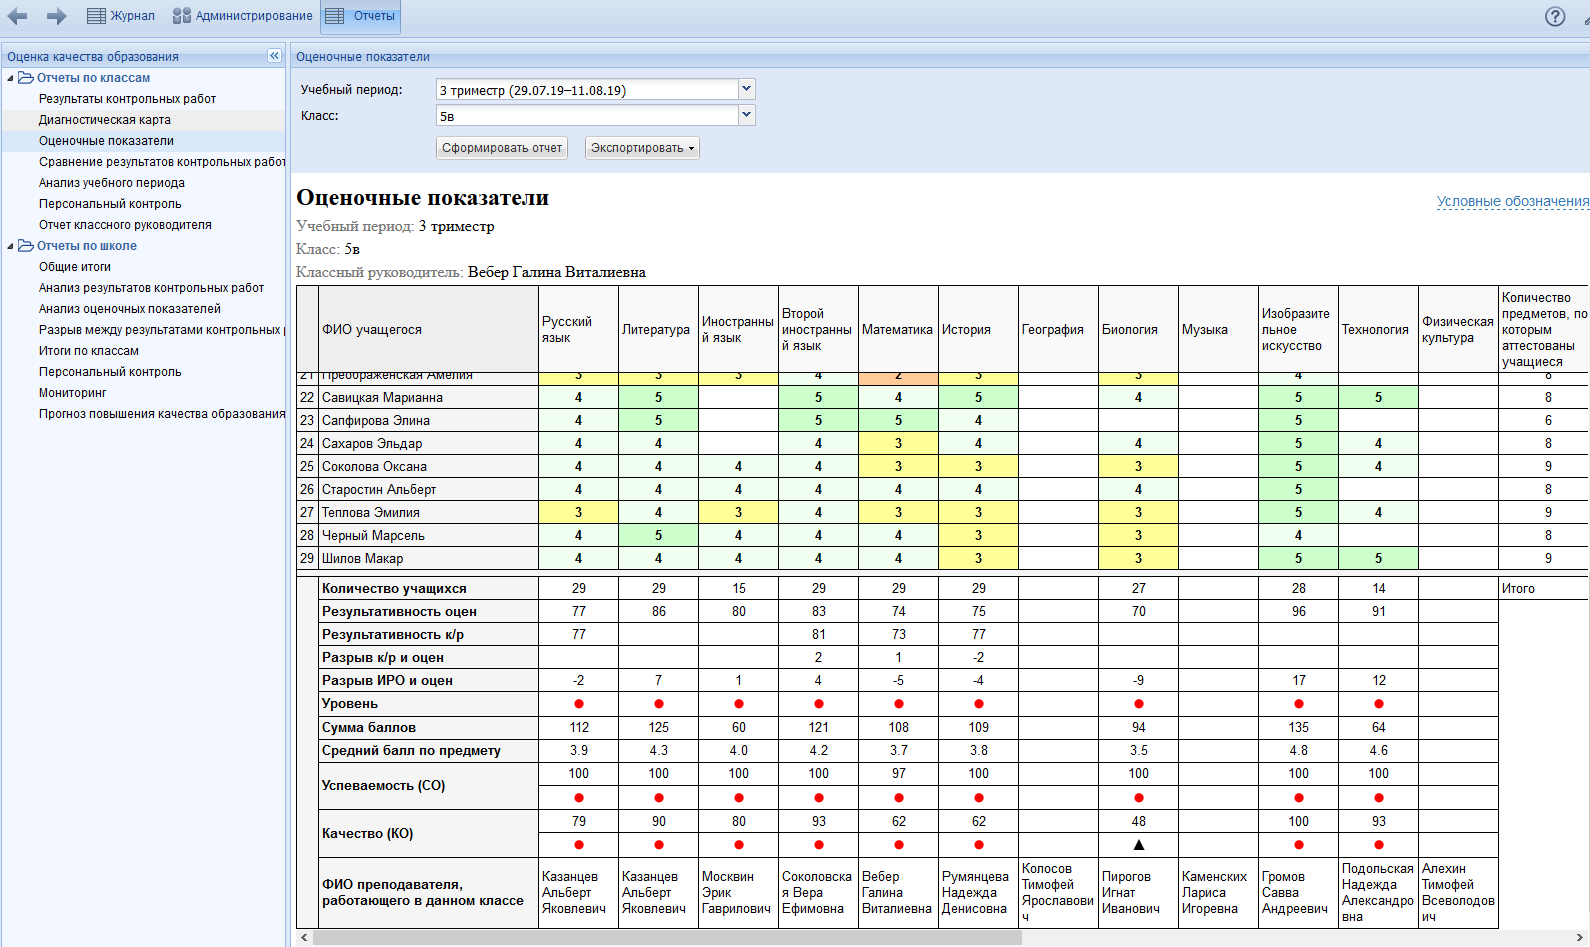This screenshot has height=947, width=1590.
Task: Click the horizontal scrollbar thumb at bottom
Action: pos(667,938)
